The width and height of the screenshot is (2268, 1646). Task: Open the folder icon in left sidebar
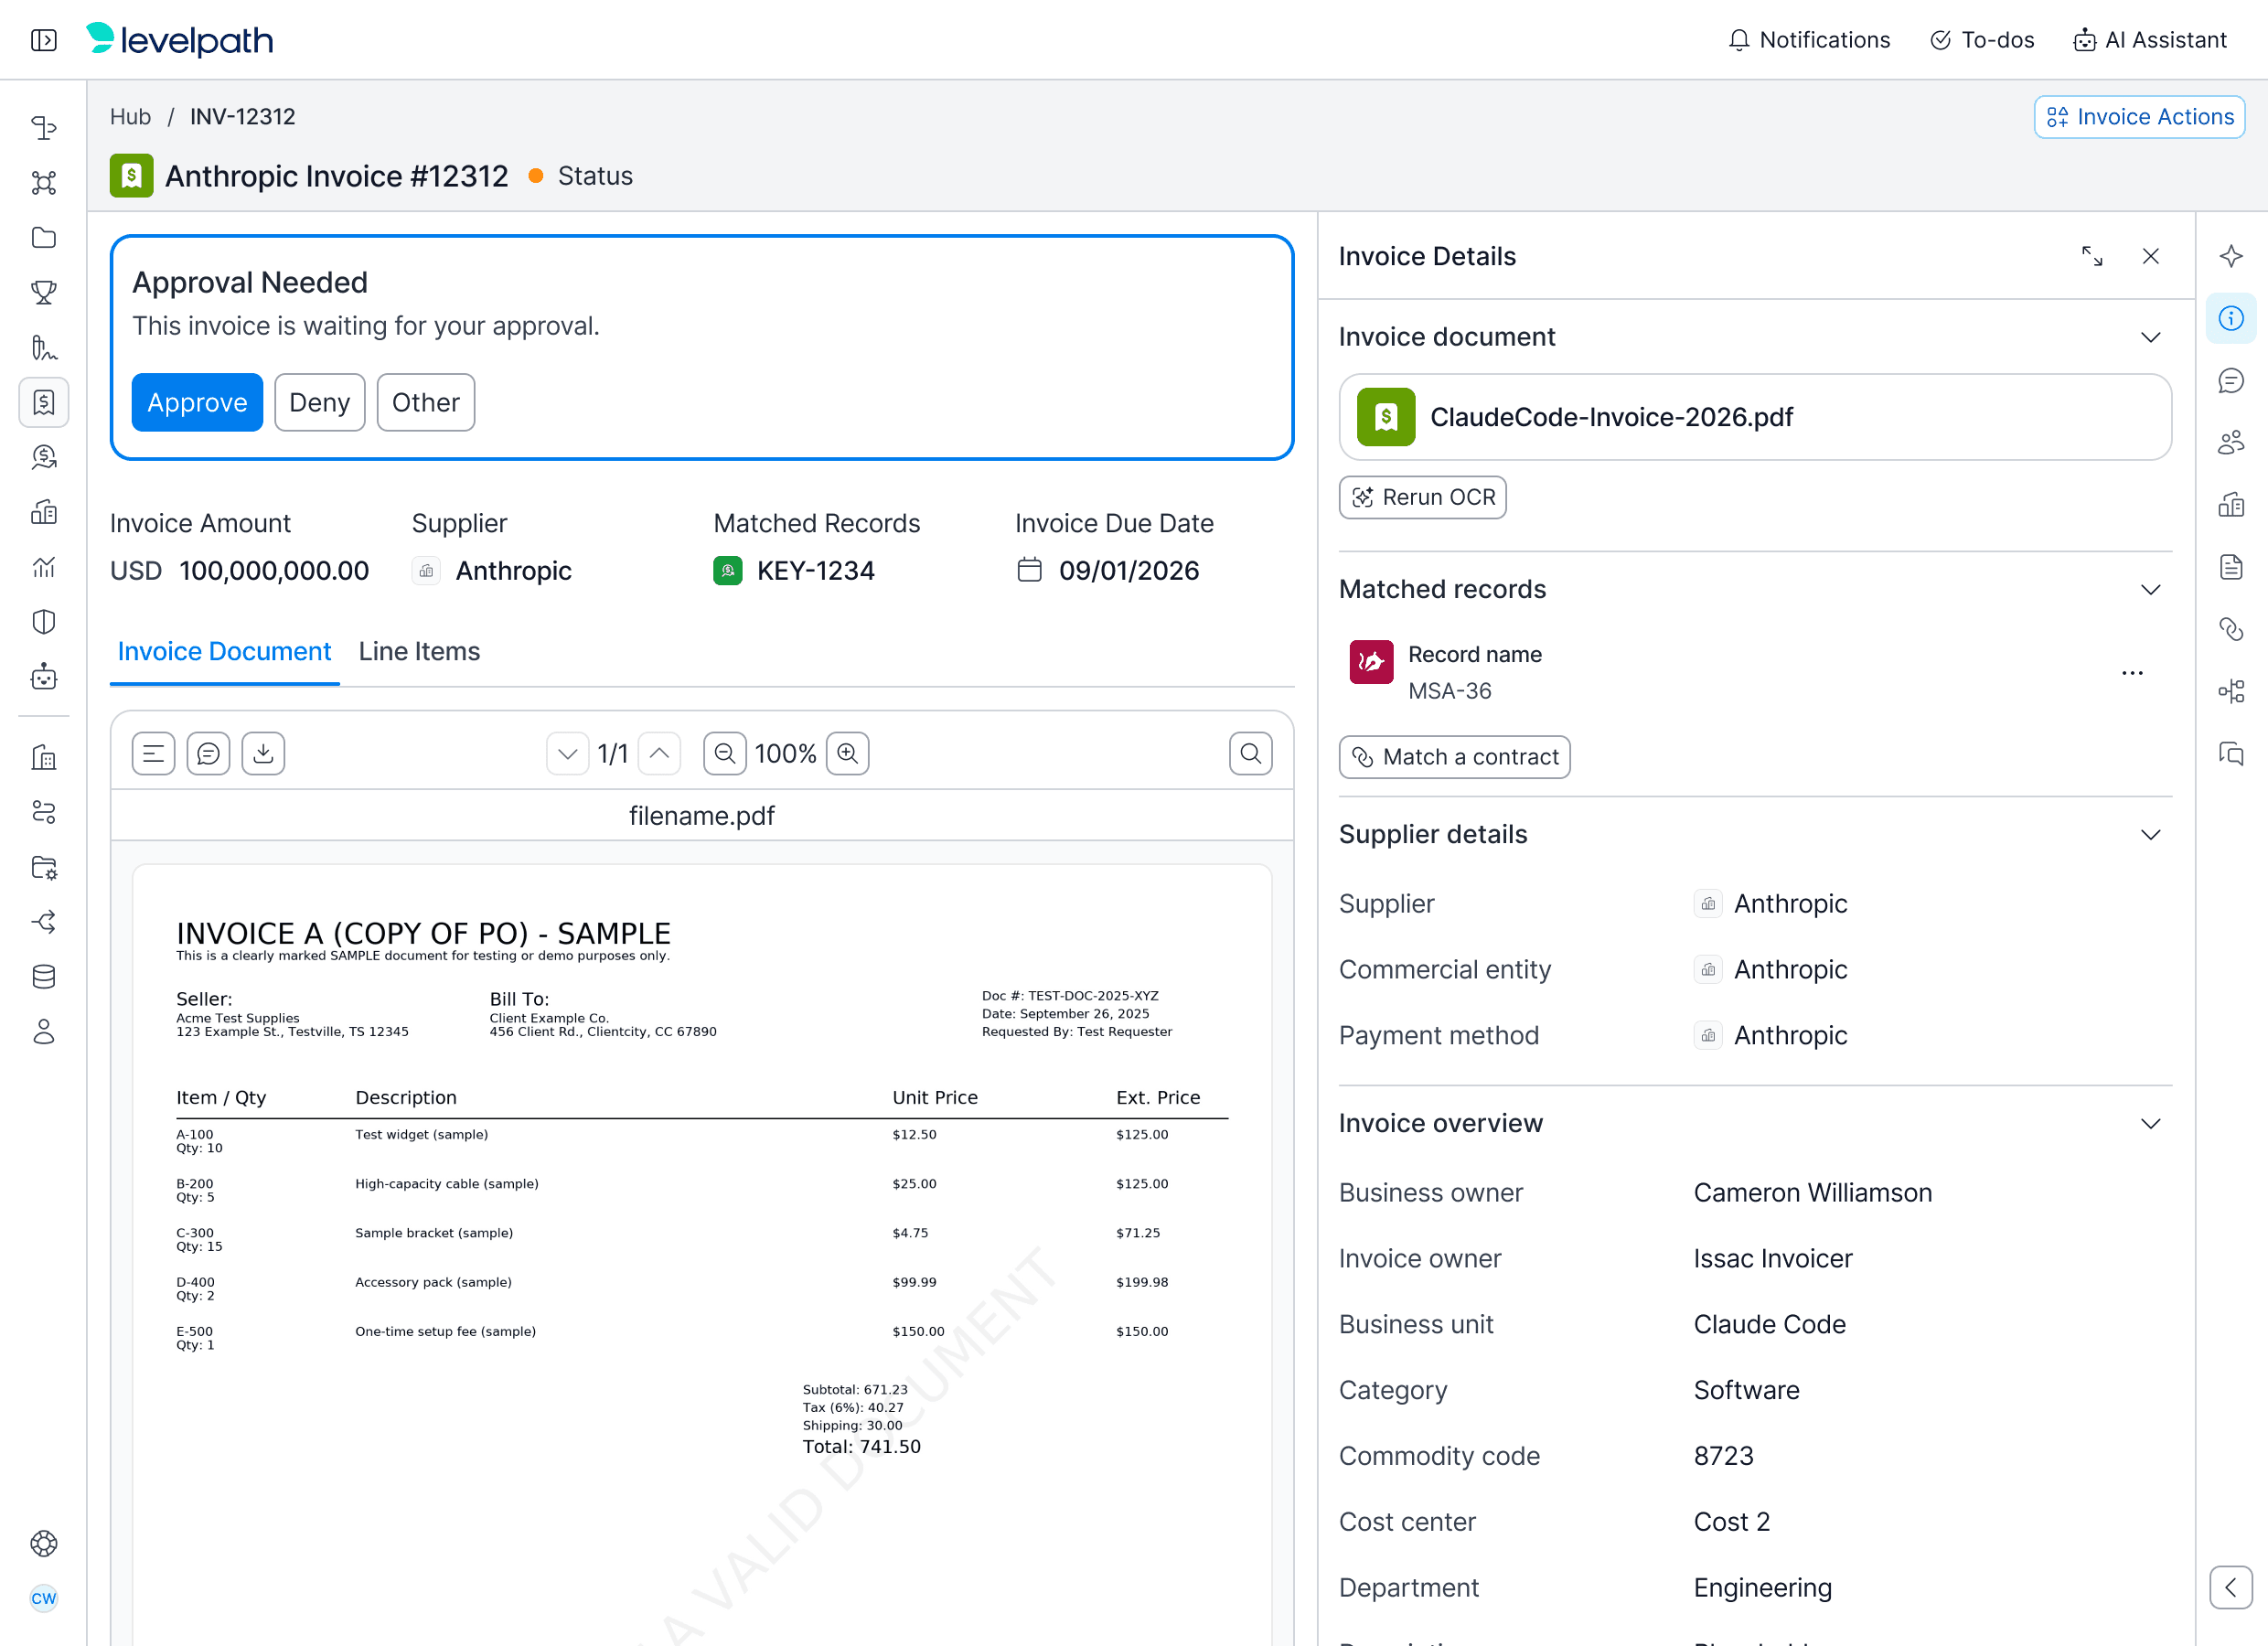point(43,237)
